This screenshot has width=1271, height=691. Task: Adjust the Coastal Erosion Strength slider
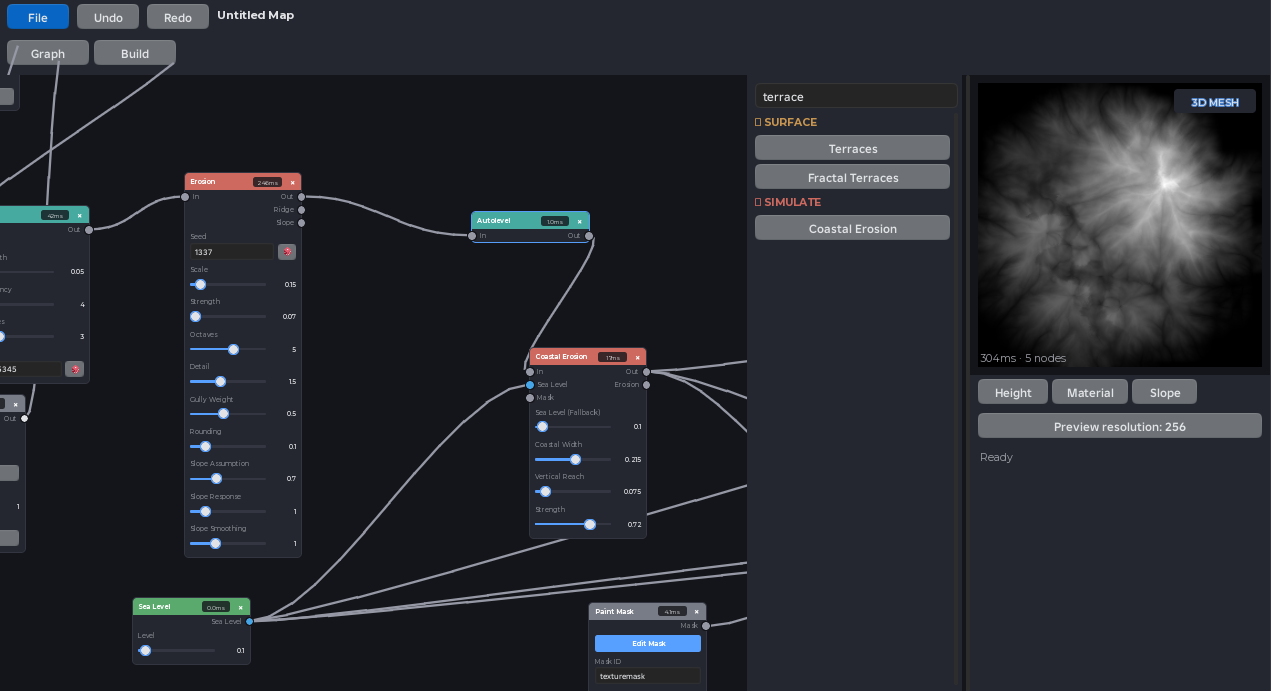573,524
